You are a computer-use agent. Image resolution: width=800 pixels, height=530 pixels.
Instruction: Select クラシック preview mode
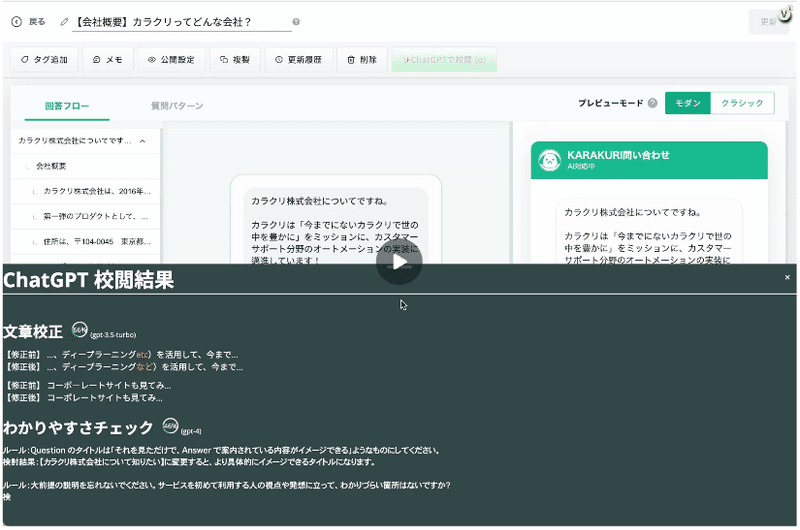click(742, 103)
